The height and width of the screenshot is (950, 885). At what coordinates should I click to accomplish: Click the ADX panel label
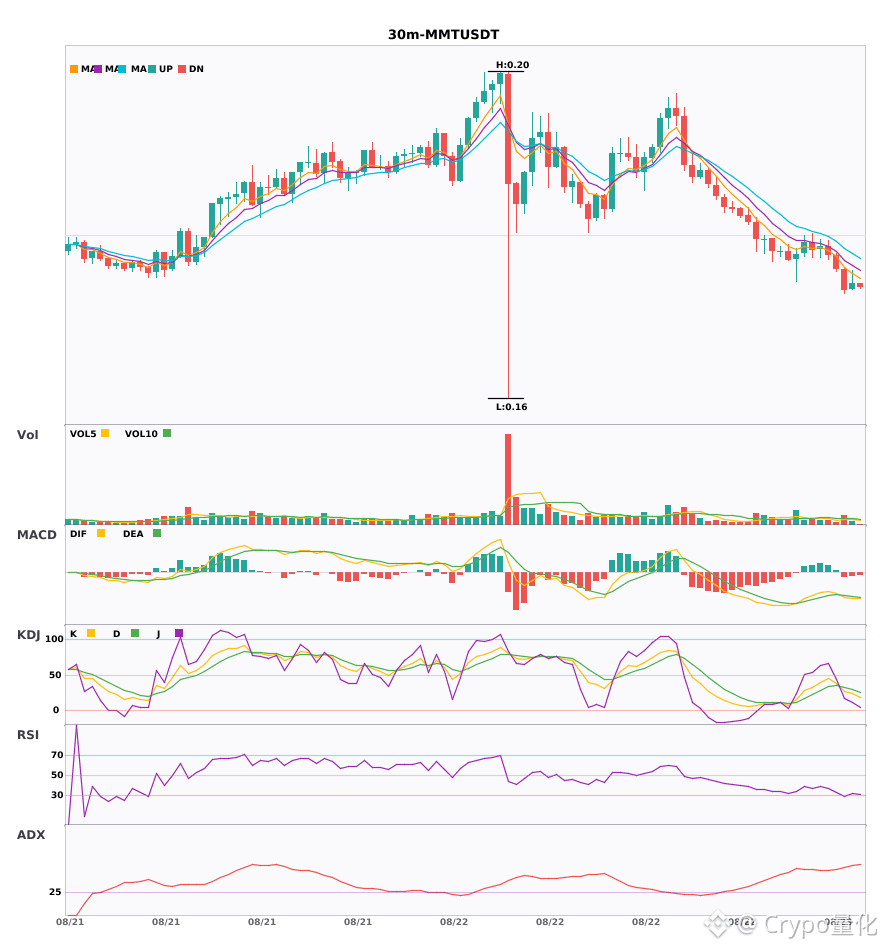coord(31,835)
